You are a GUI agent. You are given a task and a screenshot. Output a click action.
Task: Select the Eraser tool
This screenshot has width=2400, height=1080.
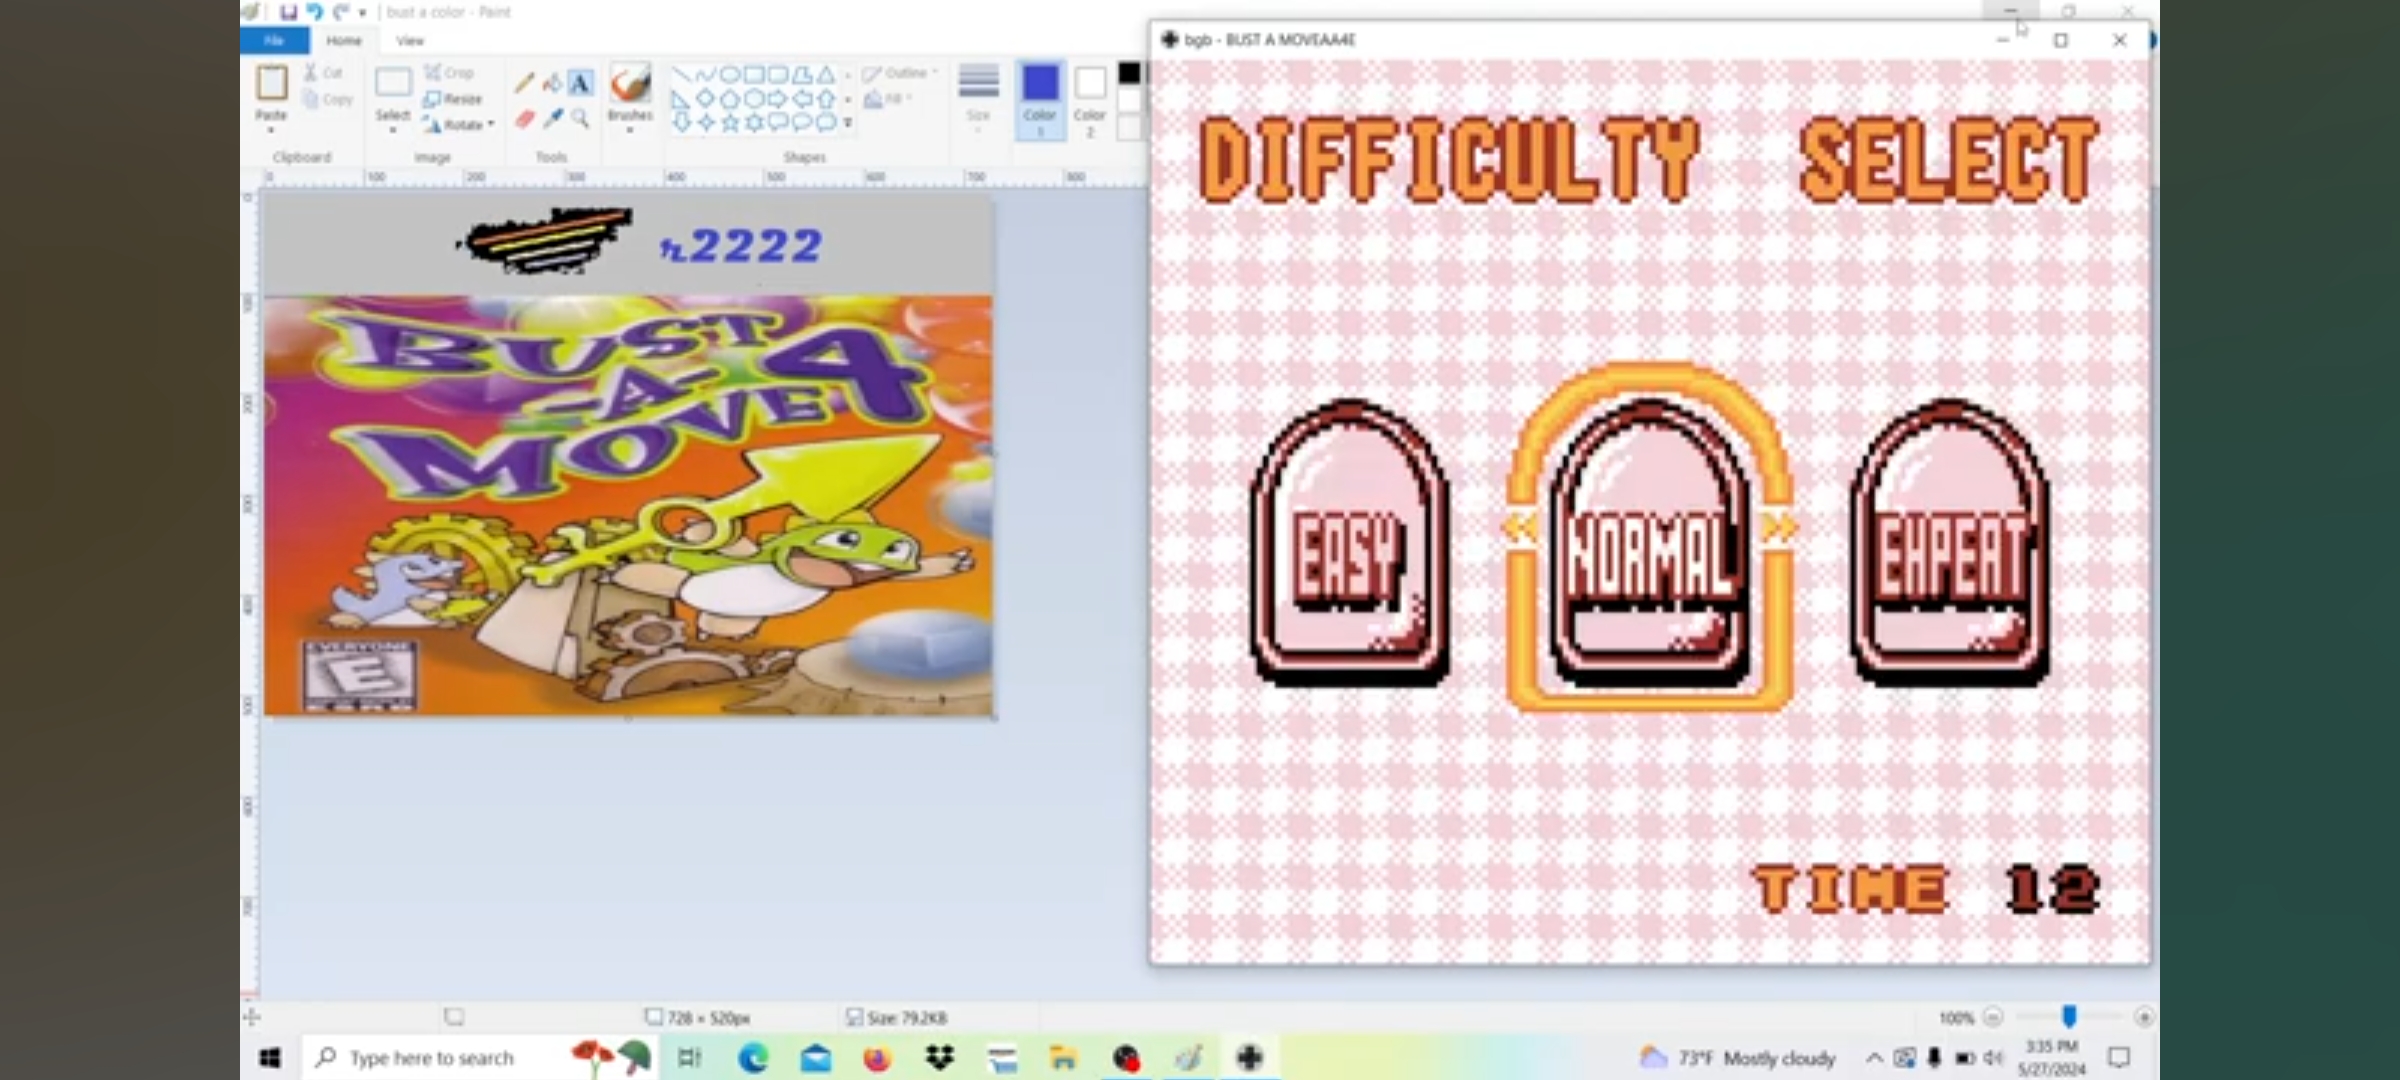[524, 119]
